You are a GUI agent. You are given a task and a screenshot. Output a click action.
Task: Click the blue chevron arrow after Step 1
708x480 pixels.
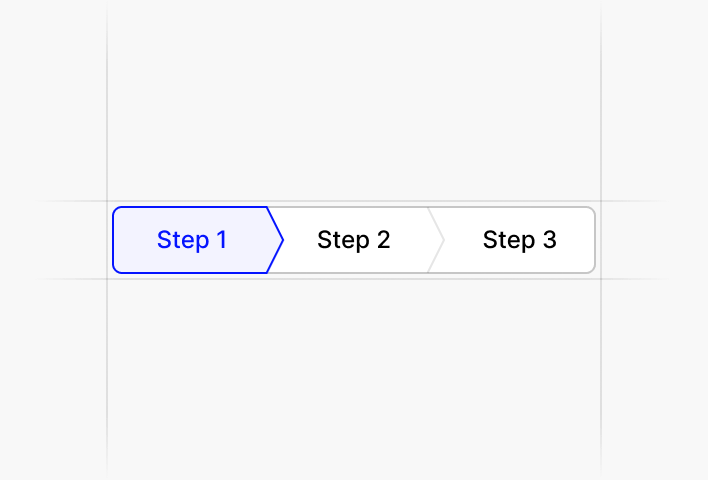[x=277, y=240]
